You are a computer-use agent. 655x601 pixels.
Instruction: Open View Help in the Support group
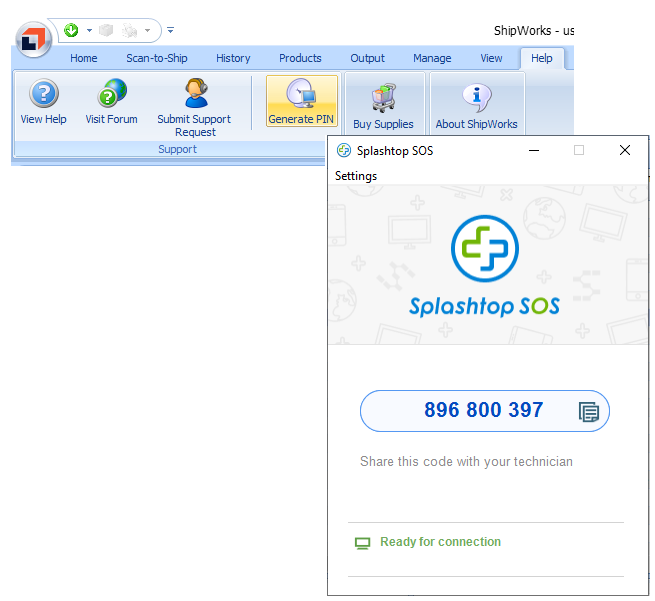43,103
